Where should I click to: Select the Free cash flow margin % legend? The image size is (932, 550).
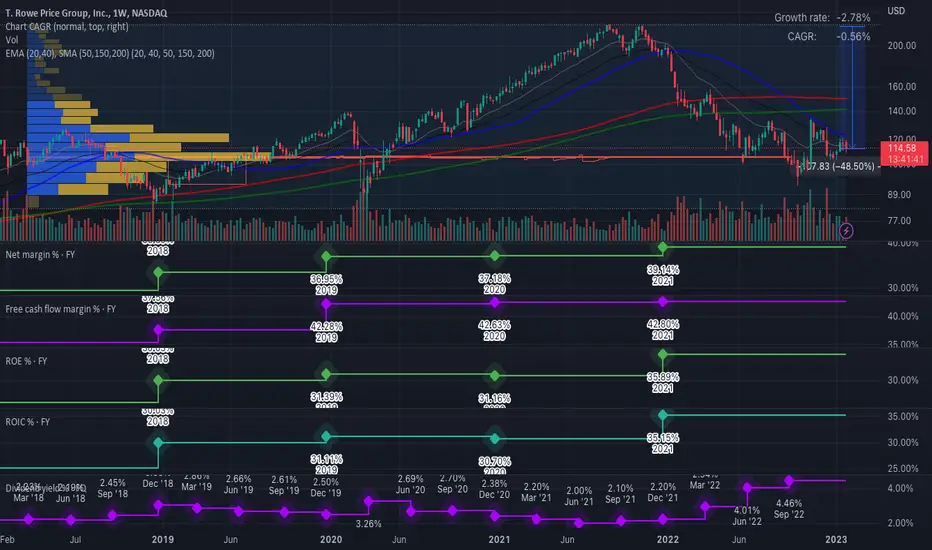point(61,309)
